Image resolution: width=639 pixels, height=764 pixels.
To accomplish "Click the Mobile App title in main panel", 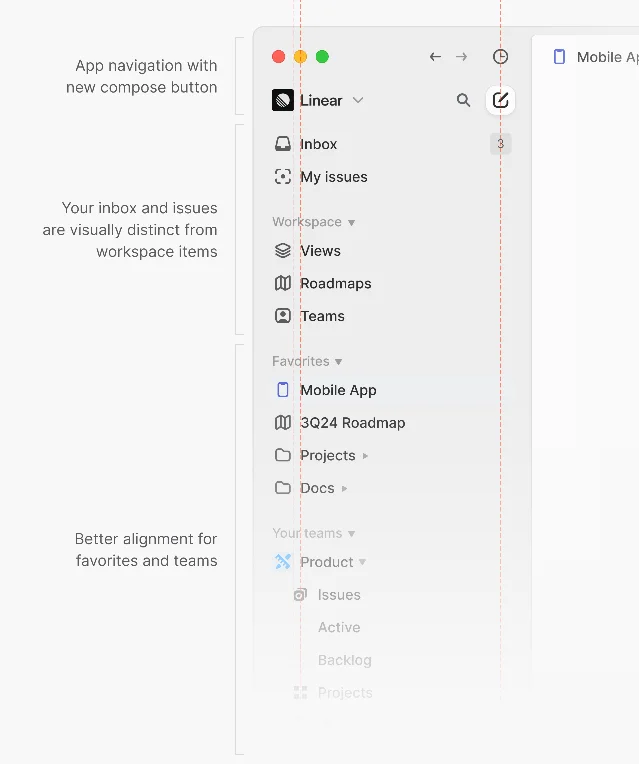I will coord(607,57).
